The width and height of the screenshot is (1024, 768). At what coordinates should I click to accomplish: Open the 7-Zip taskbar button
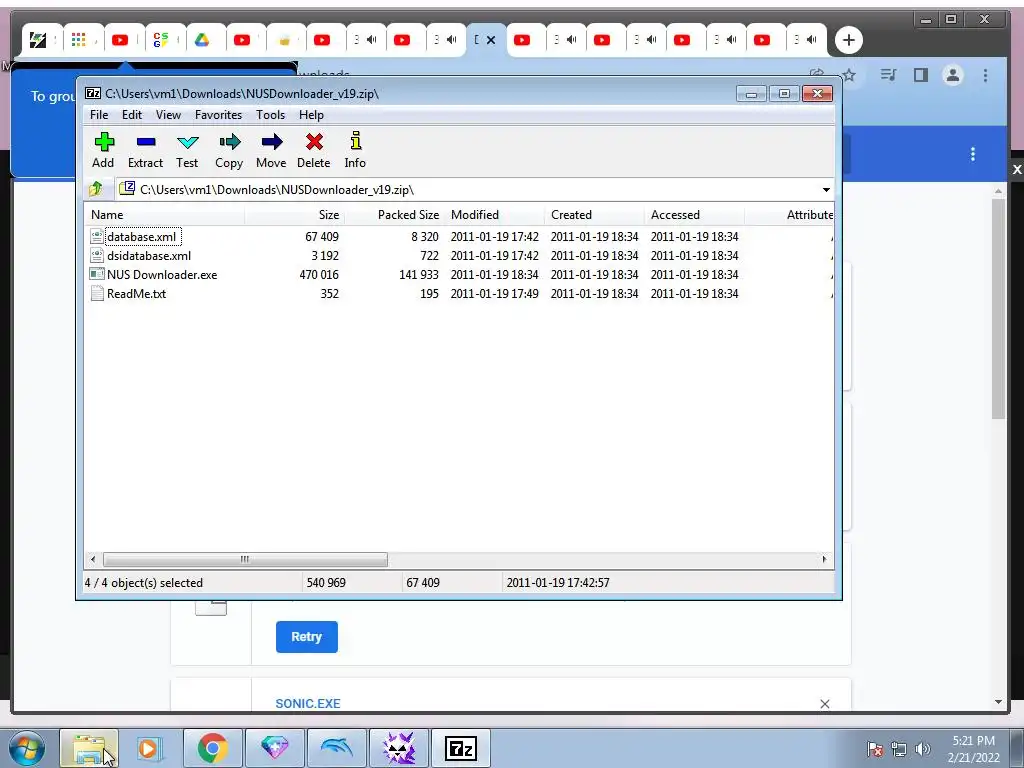[460, 748]
